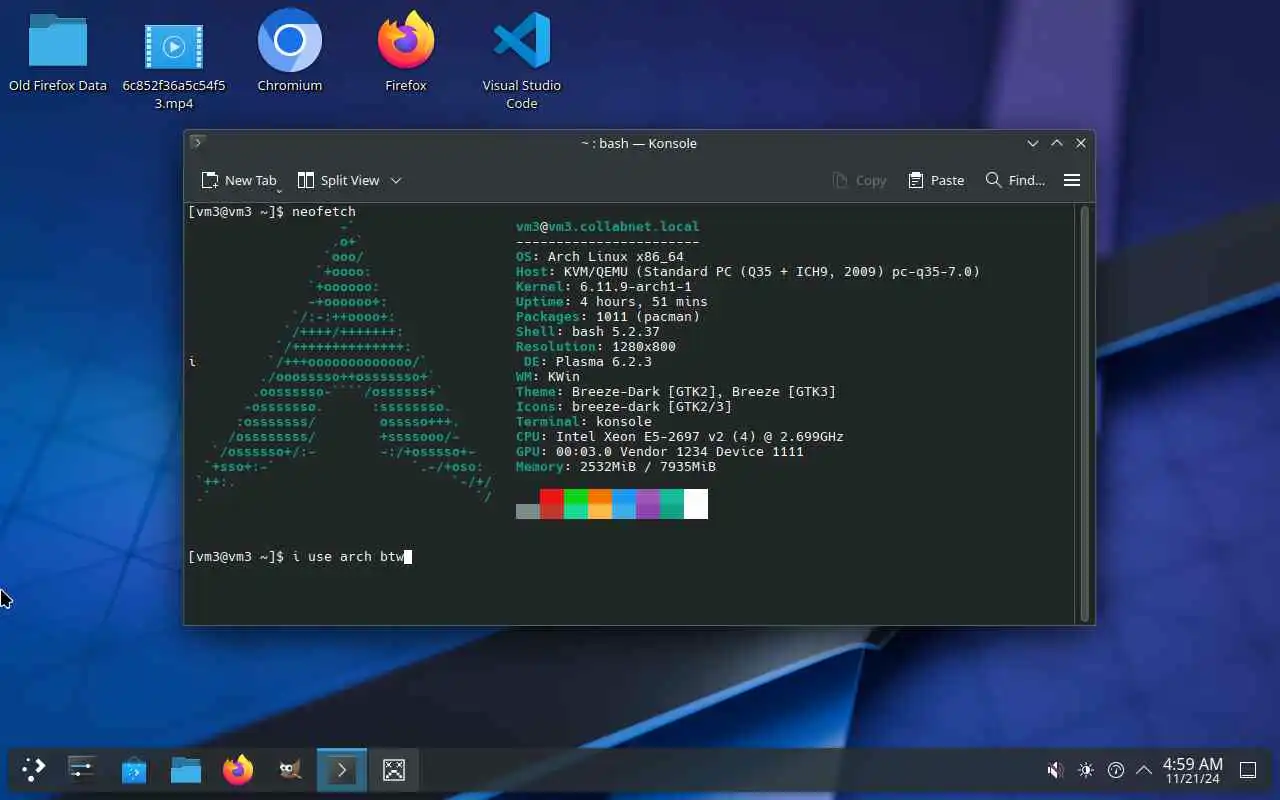Click the Peek at Desktop button

pos(1248,770)
